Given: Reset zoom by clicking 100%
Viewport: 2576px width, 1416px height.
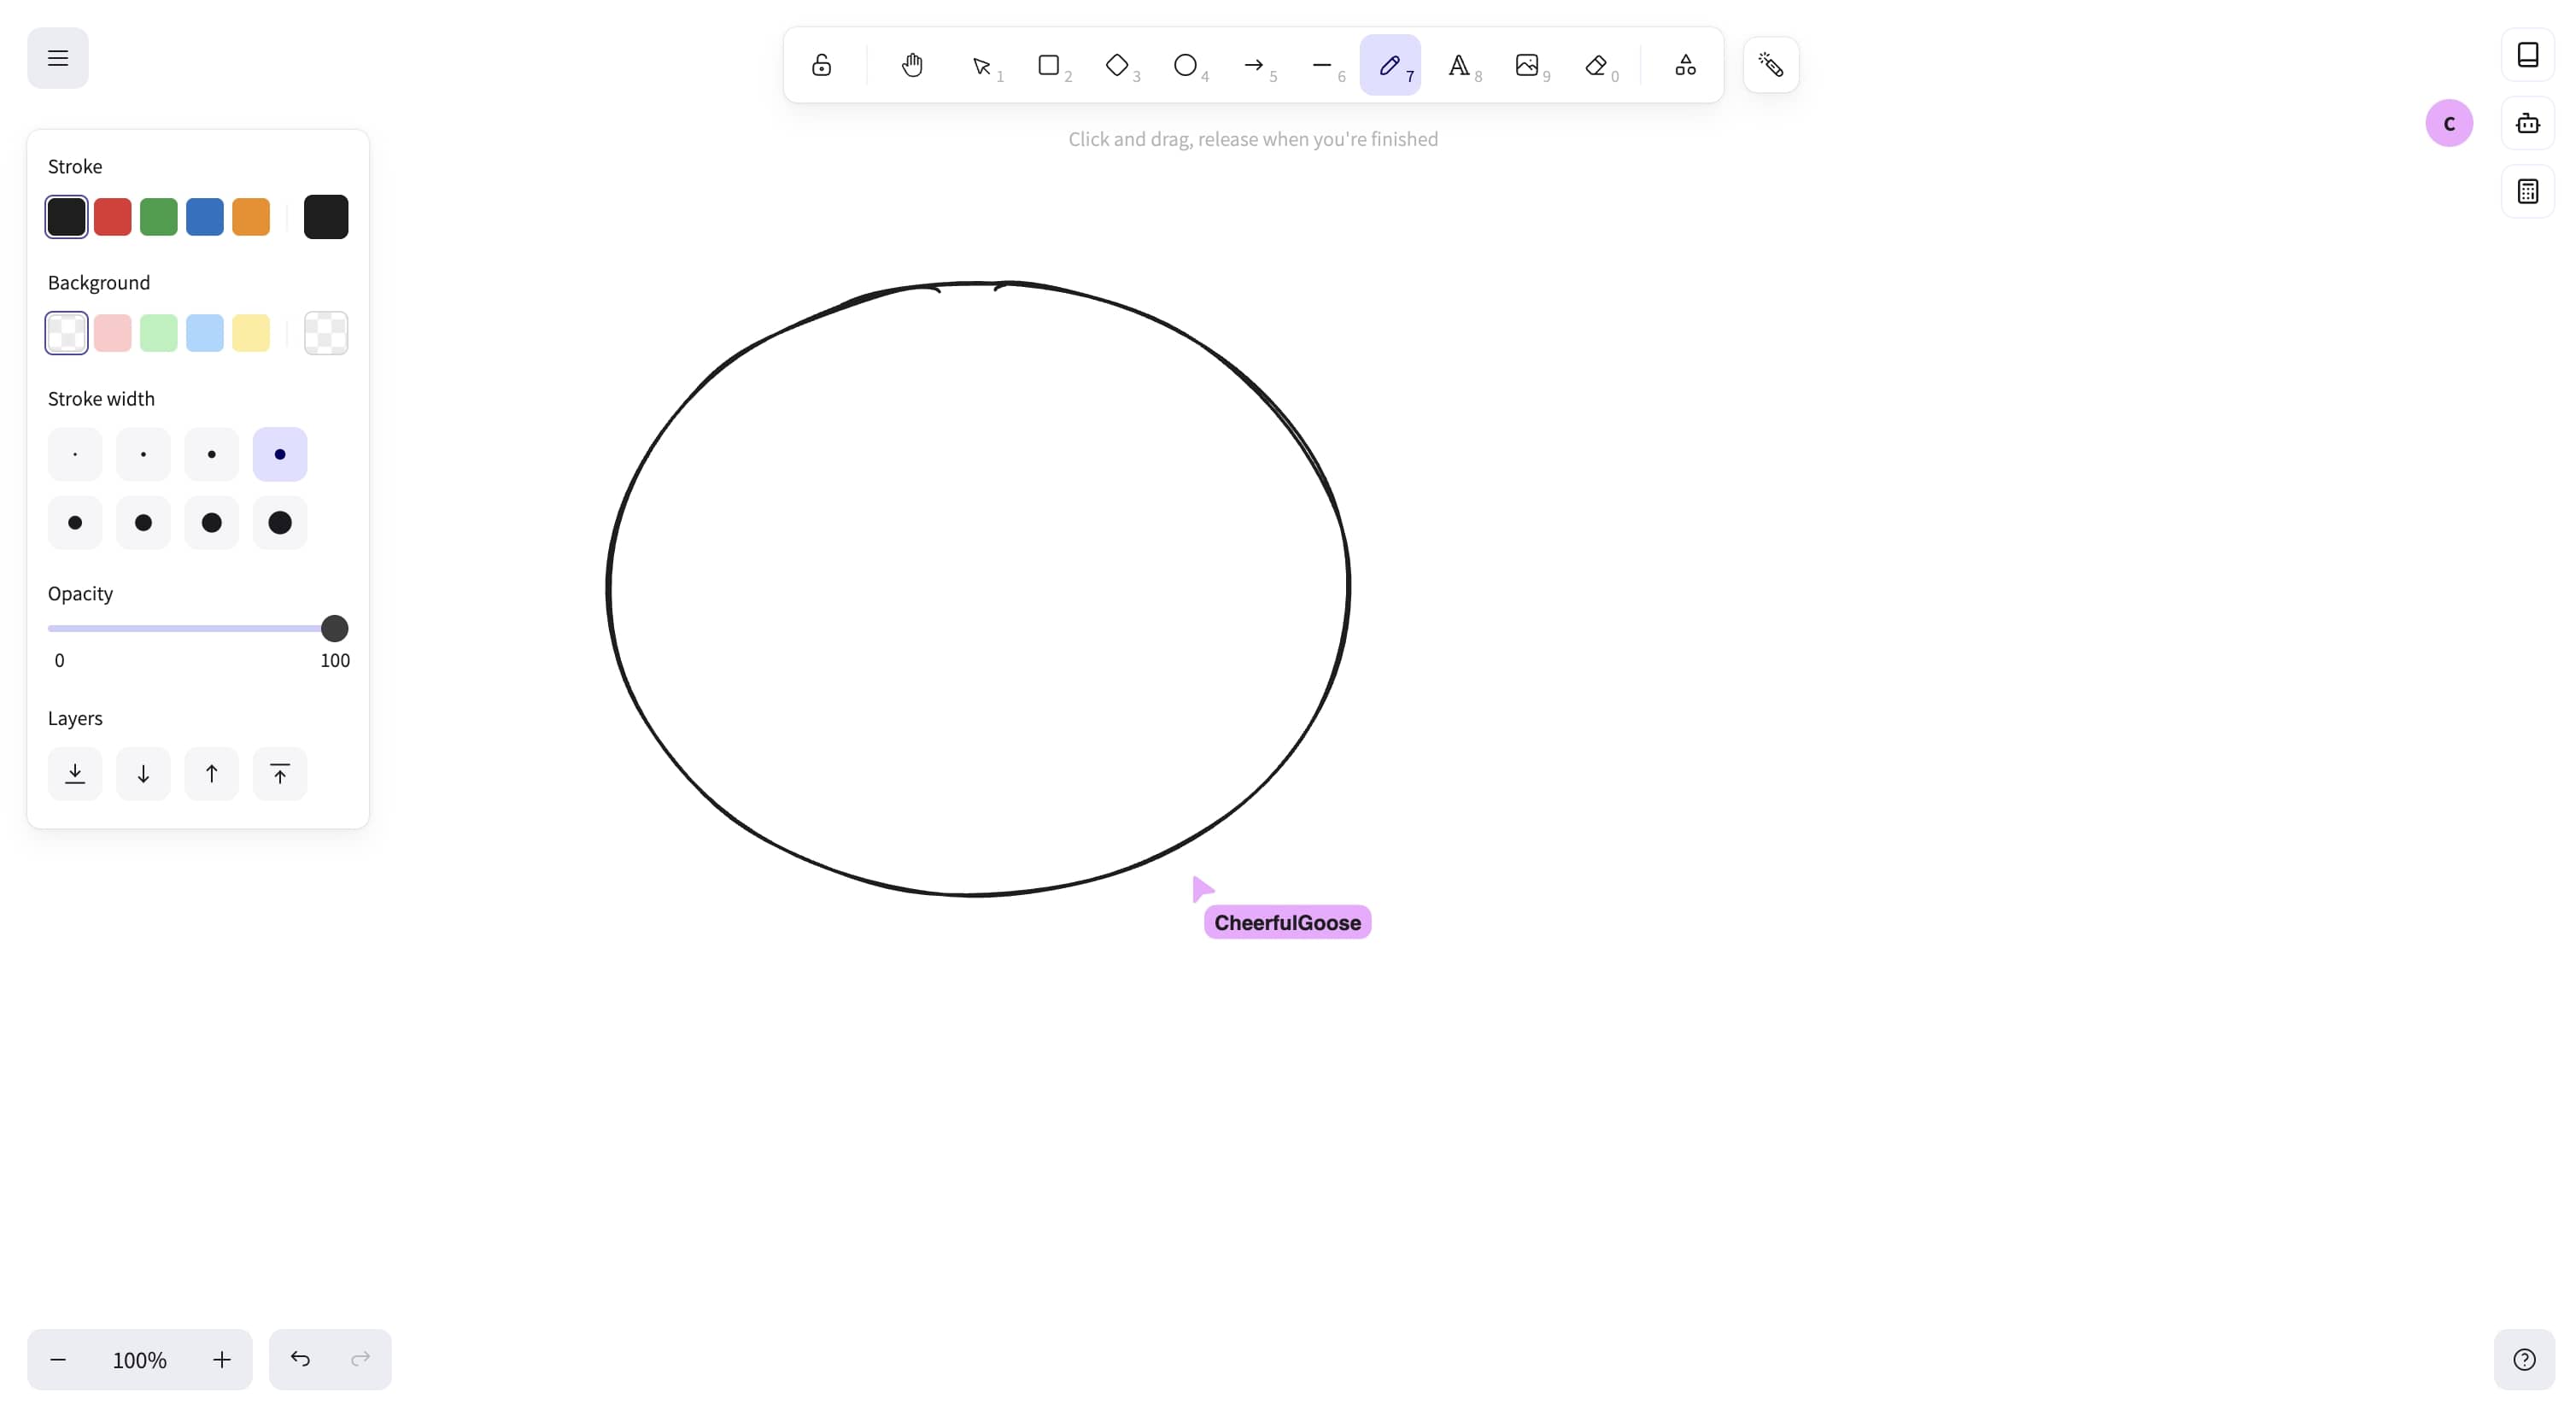Looking at the screenshot, I should pos(140,1360).
